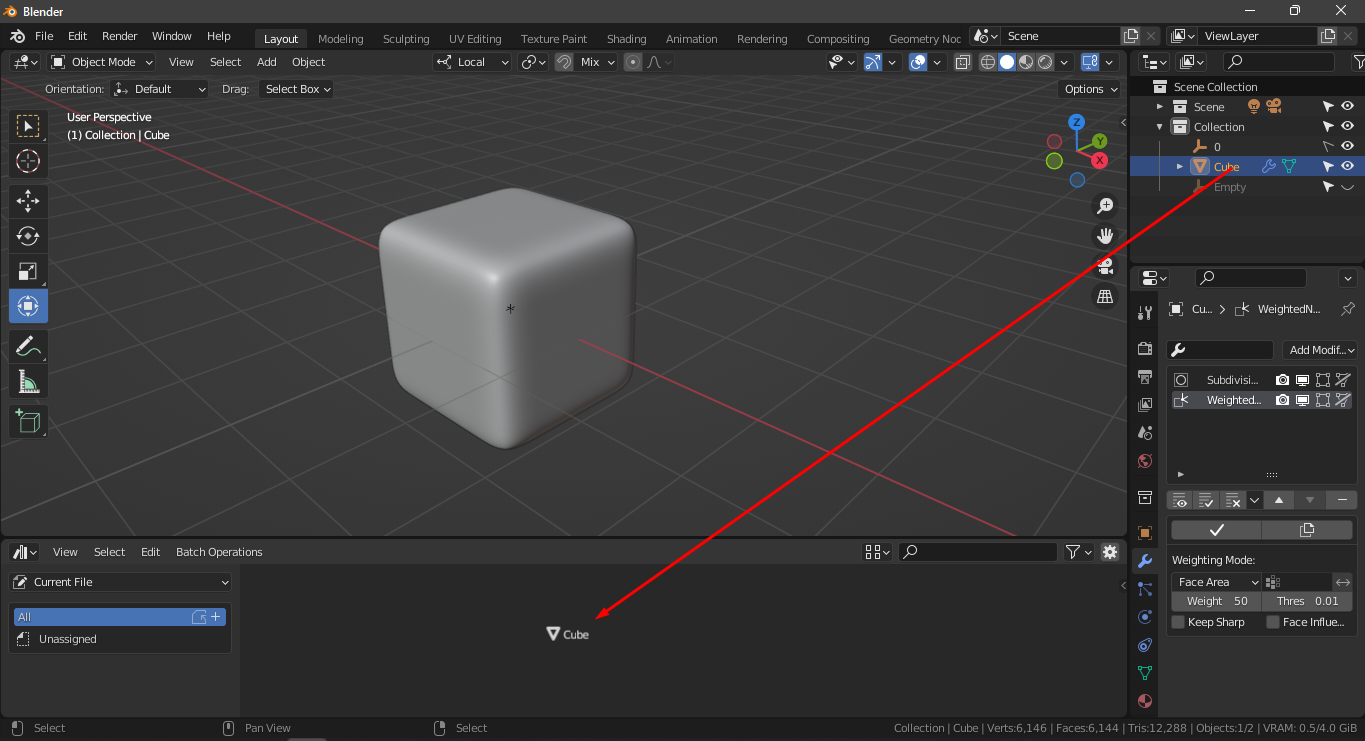Expand the Cube item in outliner

click(1180, 167)
